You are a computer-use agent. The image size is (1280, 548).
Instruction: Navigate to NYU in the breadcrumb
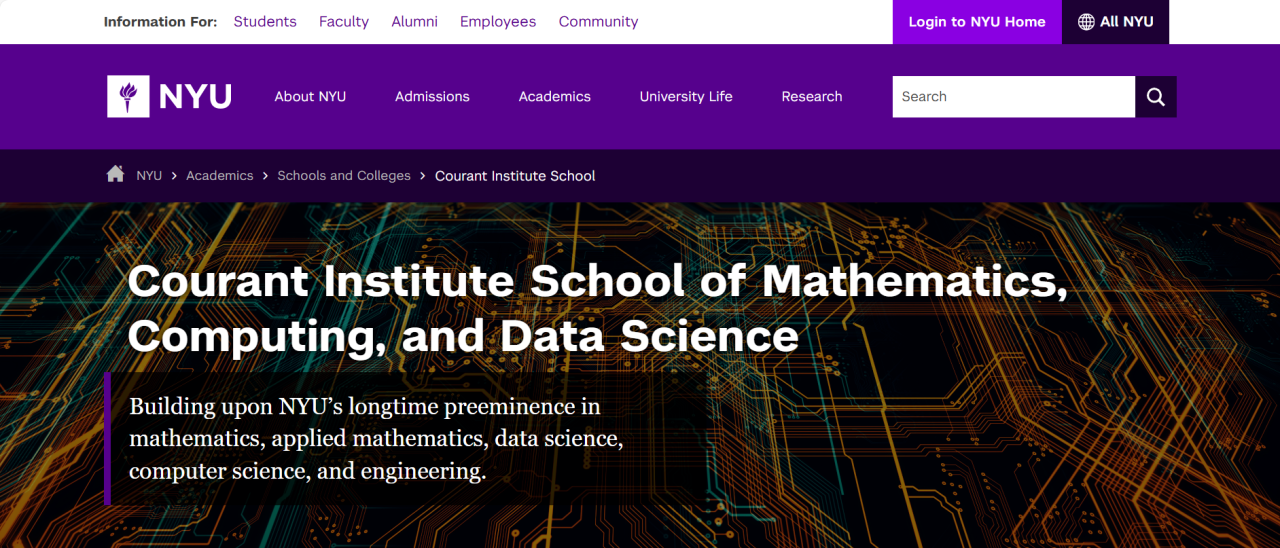pos(149,176)
